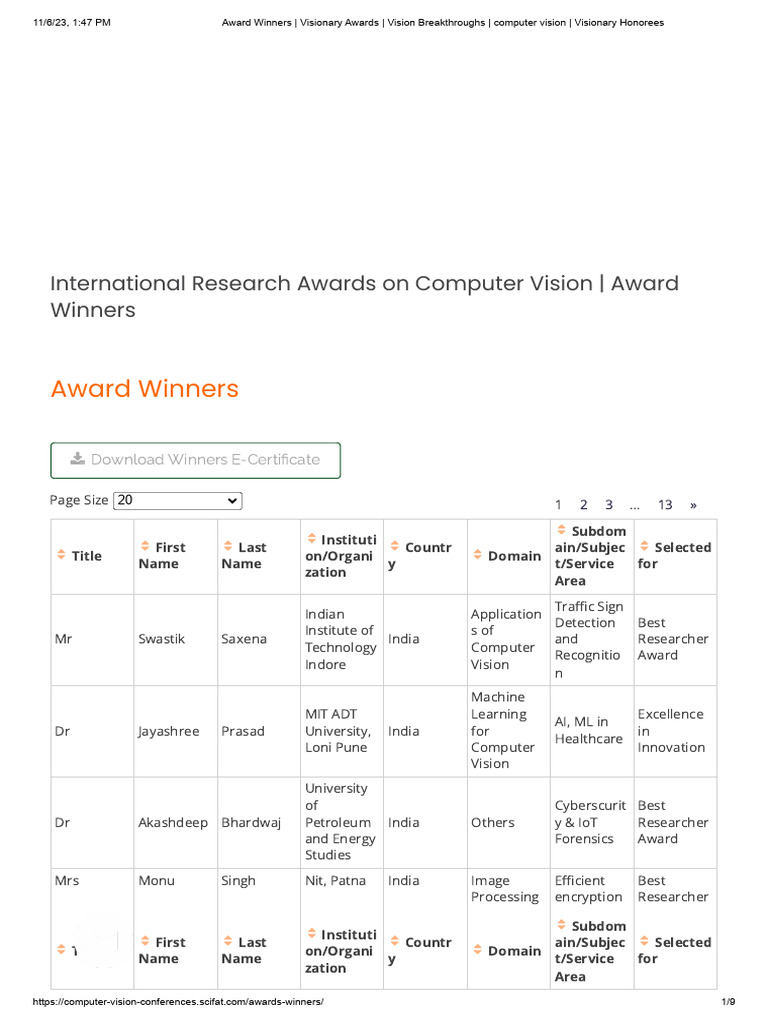Go to page 2 in pagination
This screenshot has height=1024, width=768.
(583, 505)
